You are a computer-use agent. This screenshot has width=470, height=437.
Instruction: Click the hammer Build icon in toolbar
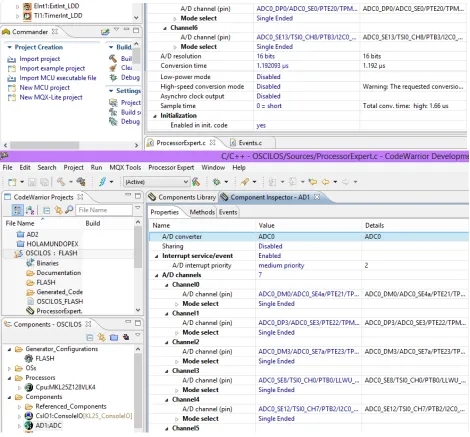pos(61,182)
